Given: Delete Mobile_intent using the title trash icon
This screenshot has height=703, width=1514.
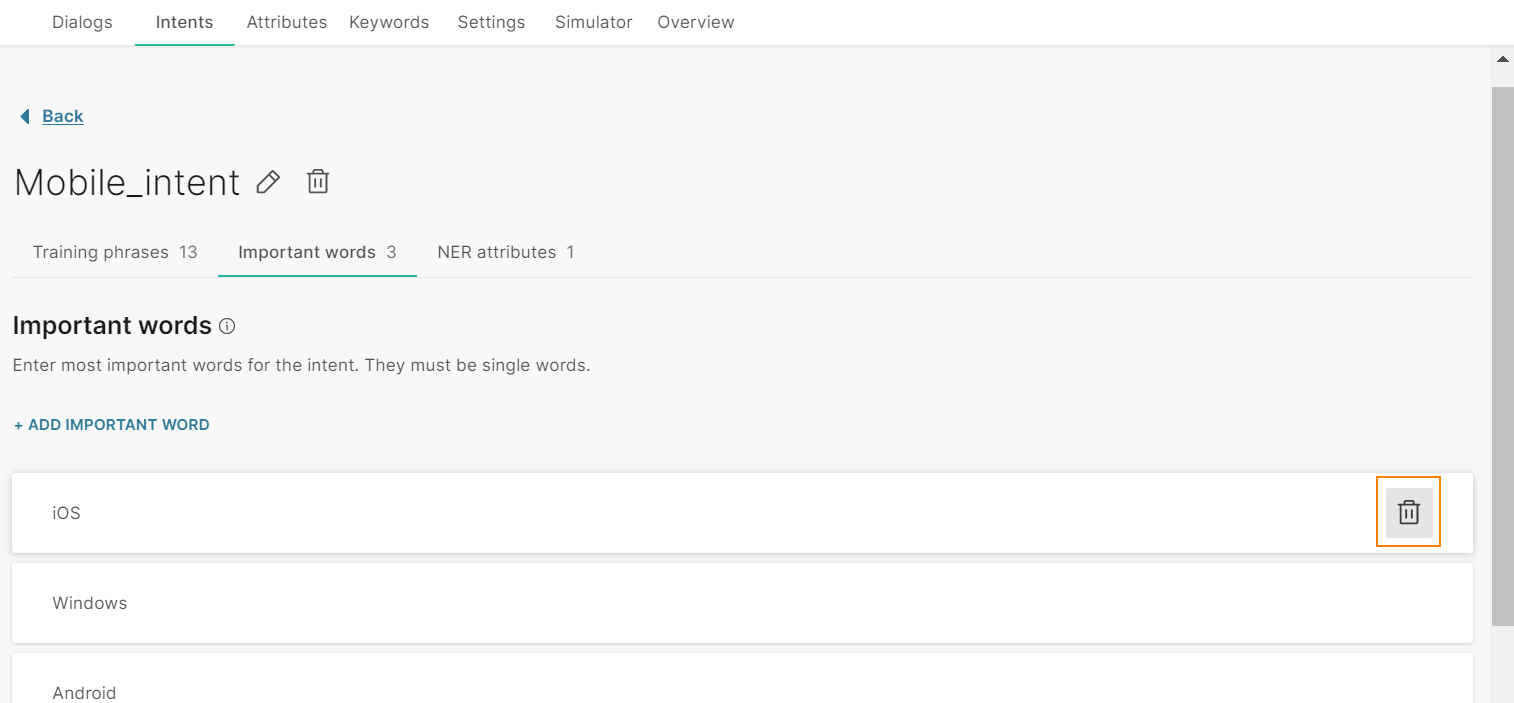Looking at the screenshot, I should pos(318,182).
